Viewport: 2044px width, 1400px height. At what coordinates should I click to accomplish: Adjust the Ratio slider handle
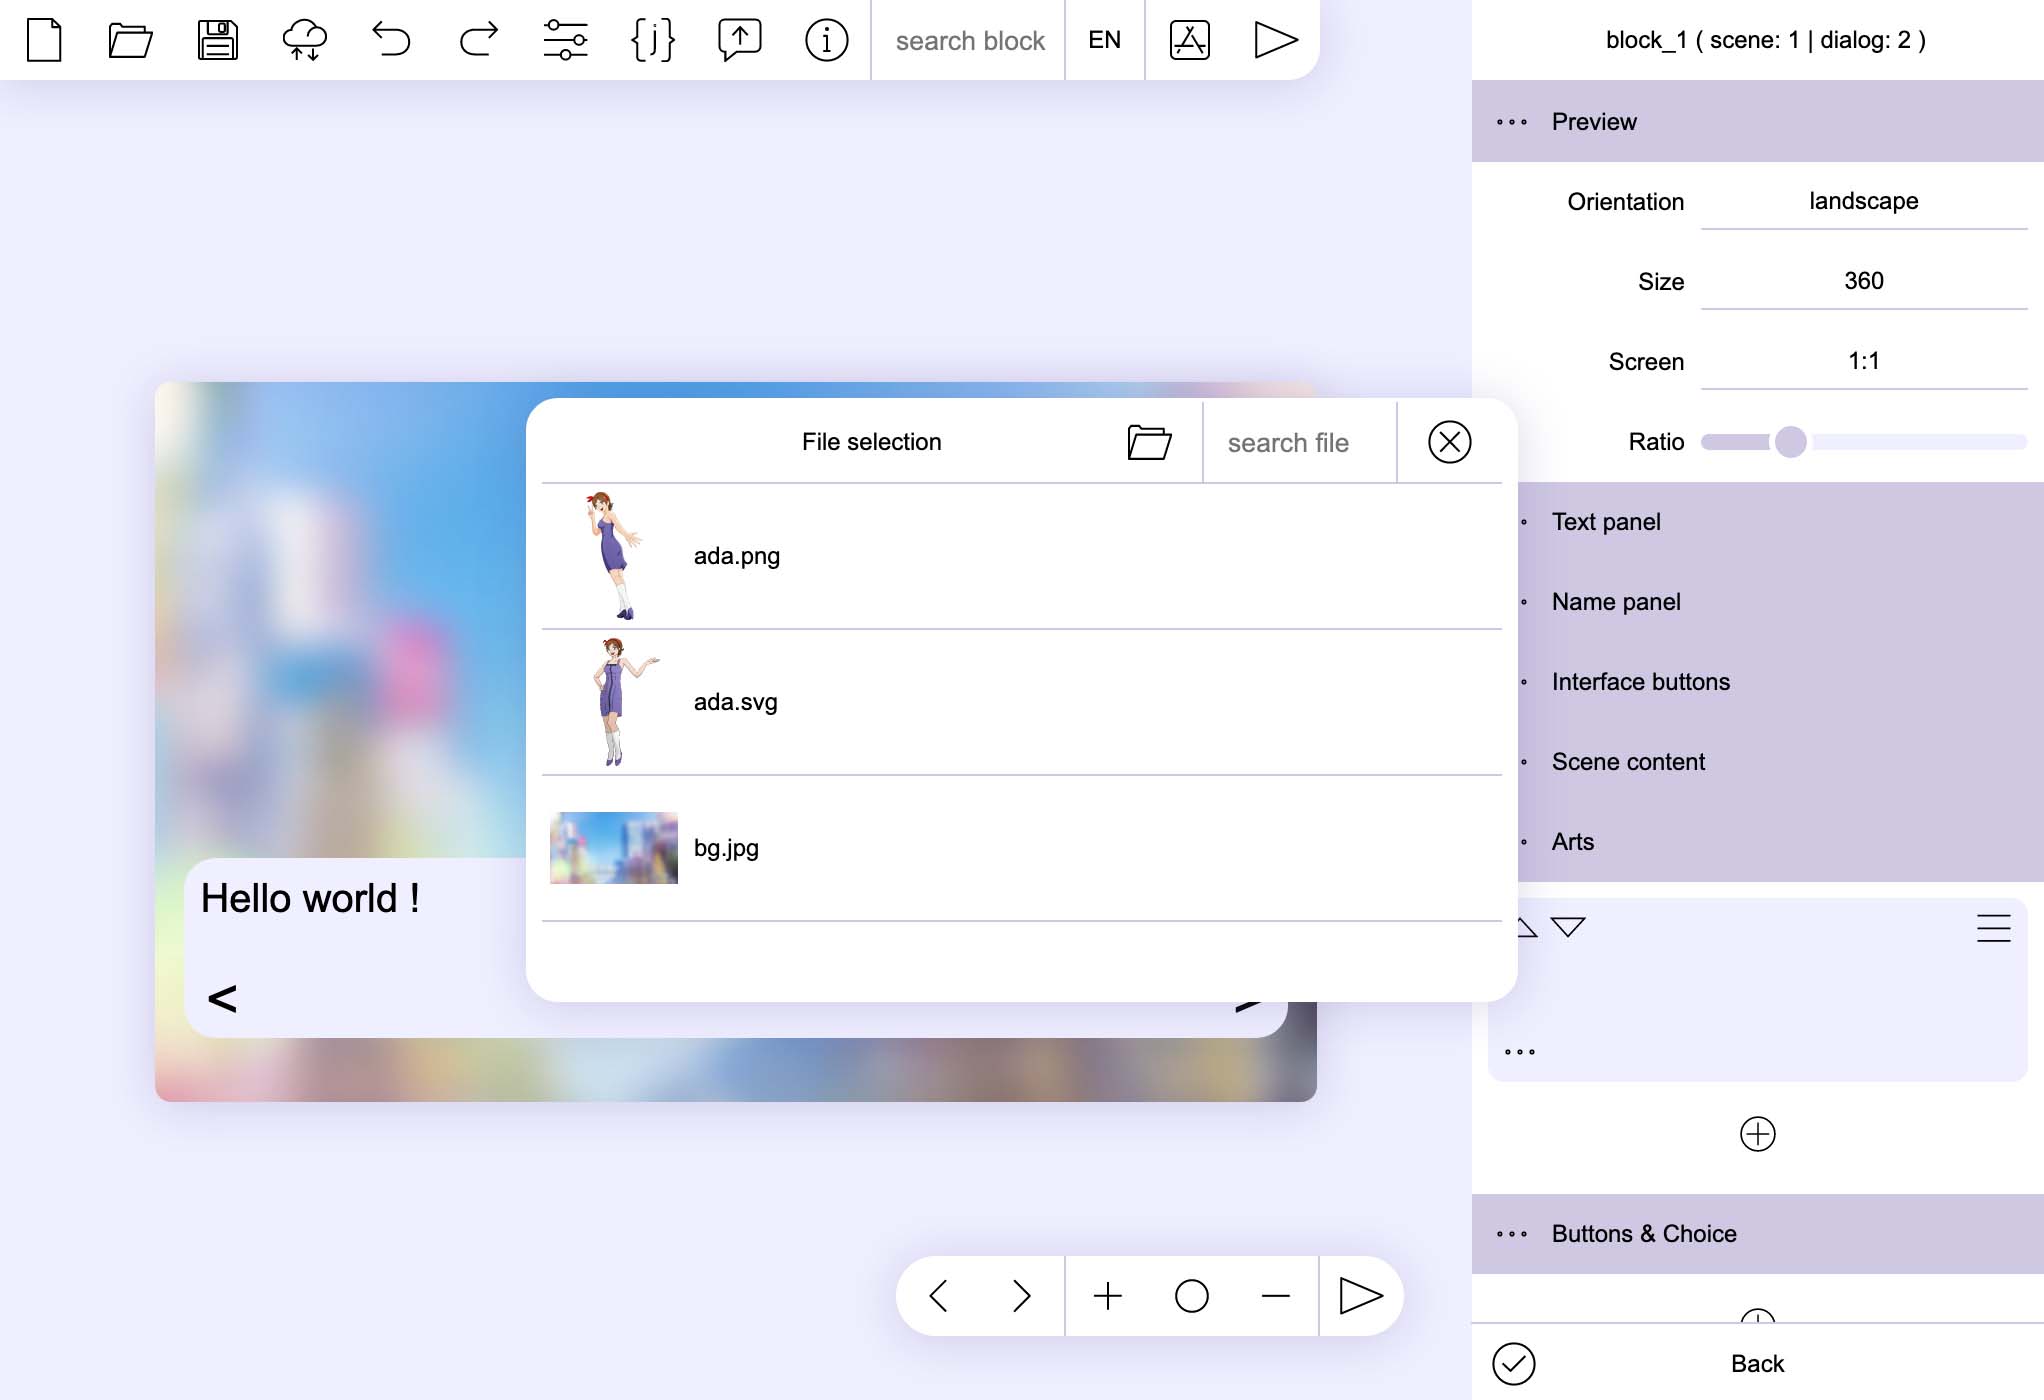1790,442
